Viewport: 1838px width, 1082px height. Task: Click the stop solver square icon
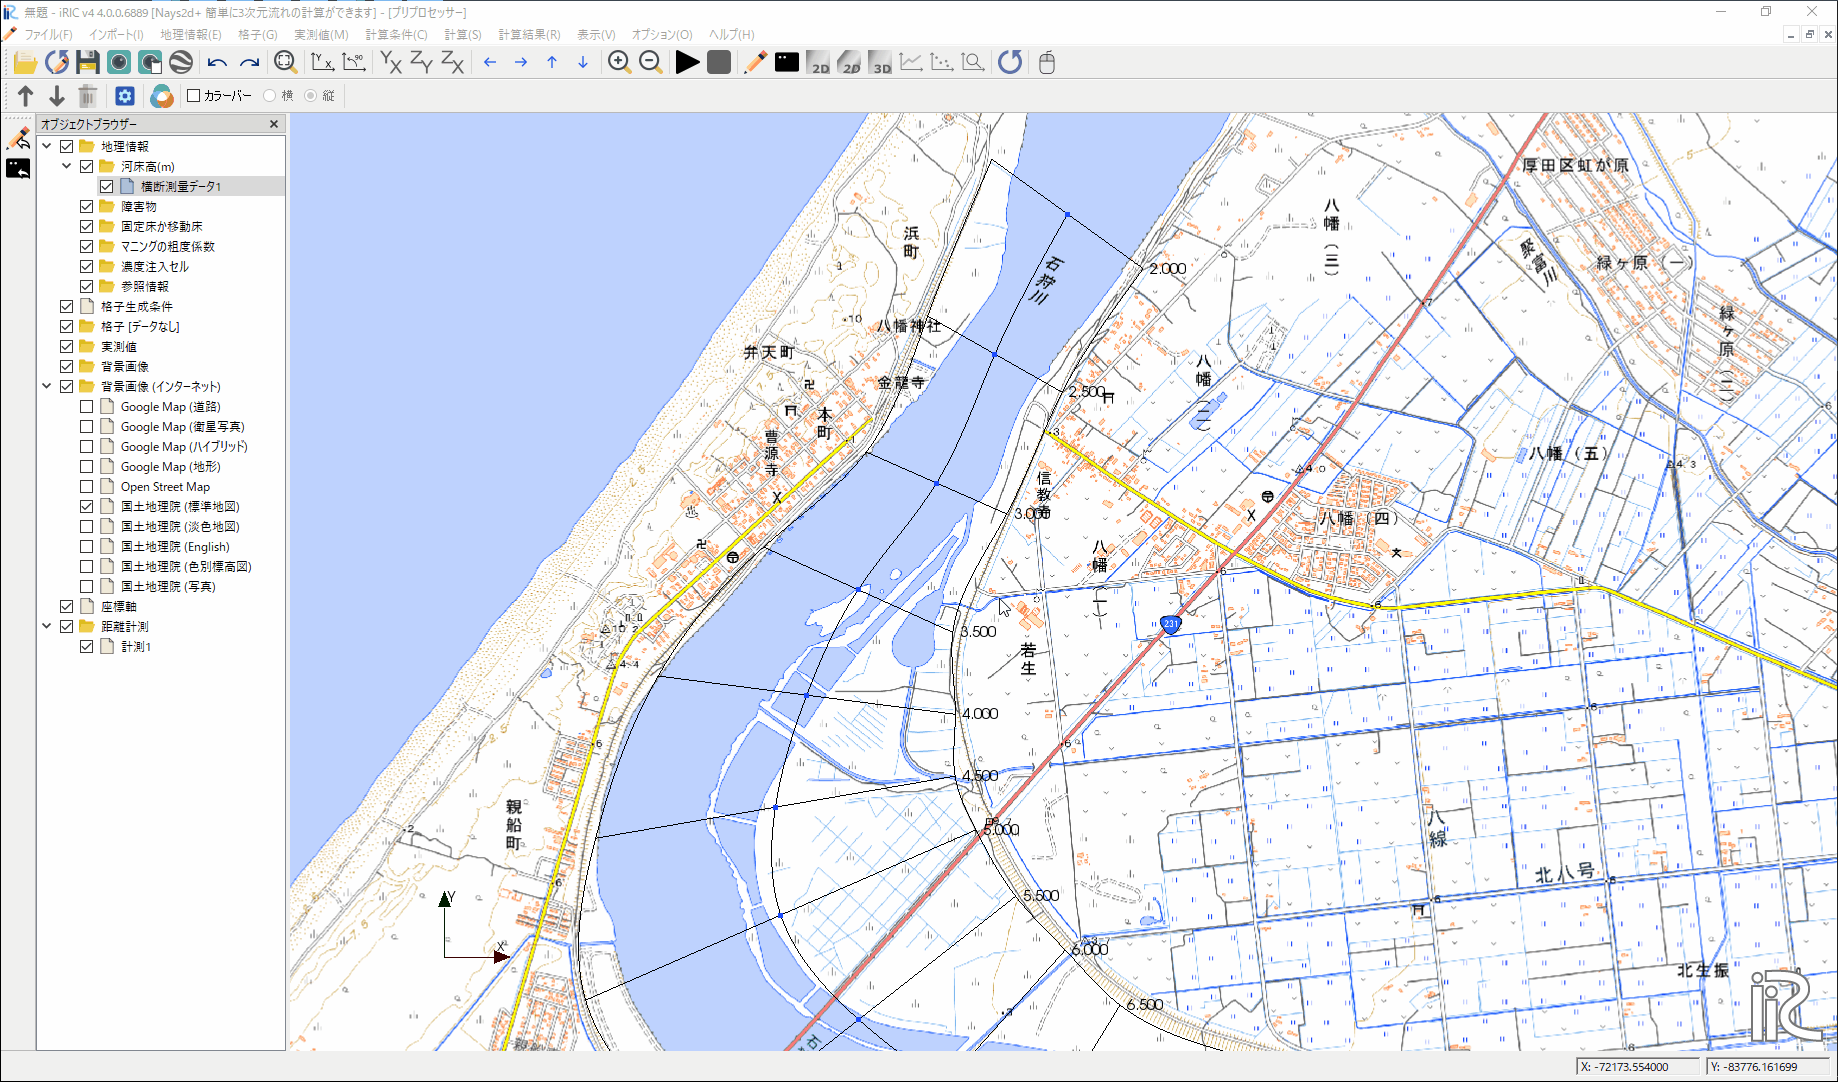click(x=718, y=62)
